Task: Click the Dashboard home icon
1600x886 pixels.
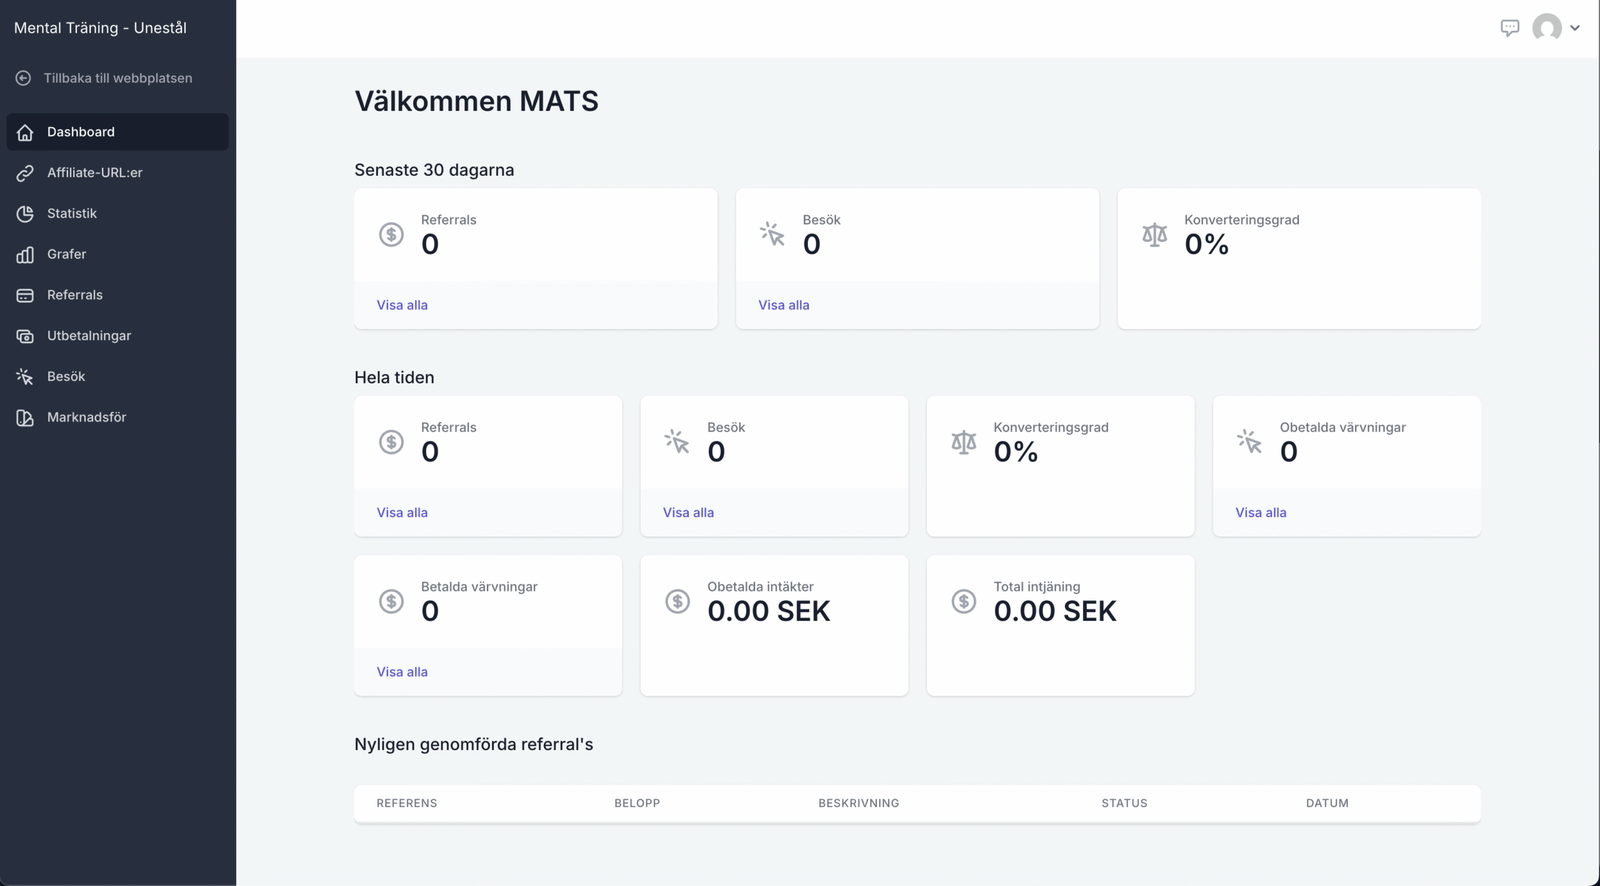Action: (x=25, y=132)
